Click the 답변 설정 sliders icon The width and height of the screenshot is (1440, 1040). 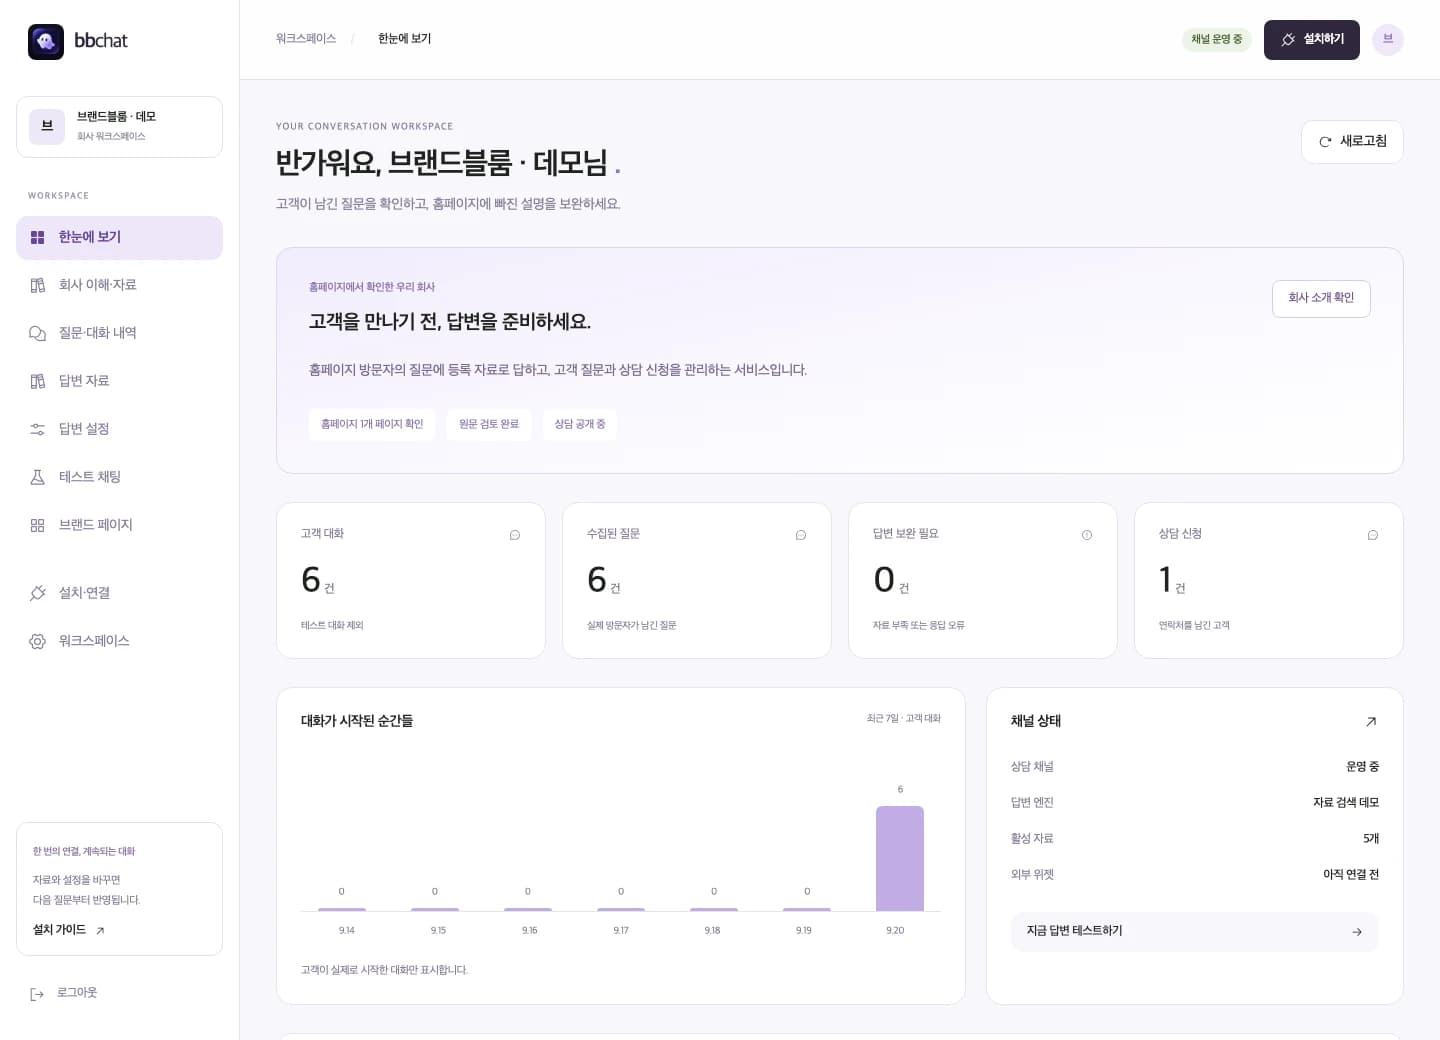(37, 430)
